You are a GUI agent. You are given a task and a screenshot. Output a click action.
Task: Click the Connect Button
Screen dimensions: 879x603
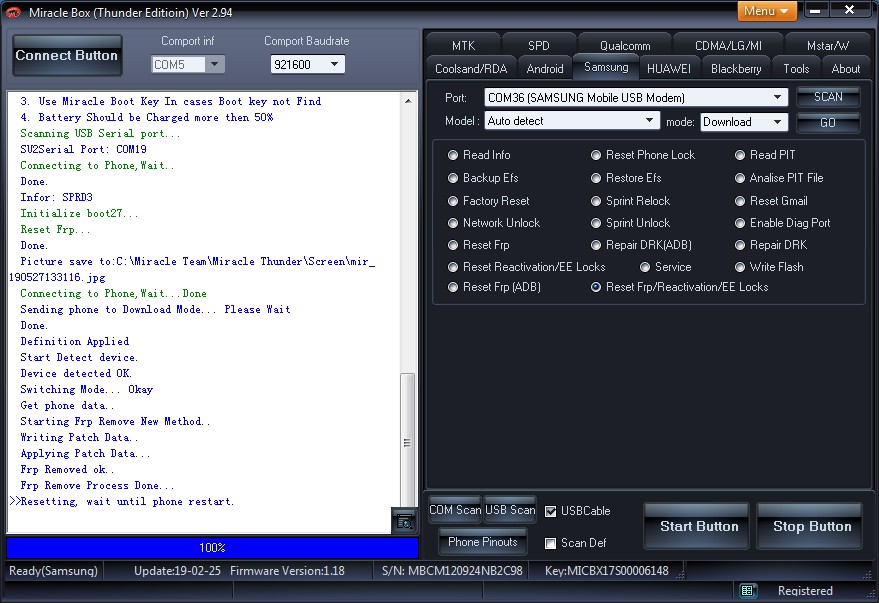[x=67, y=55]
